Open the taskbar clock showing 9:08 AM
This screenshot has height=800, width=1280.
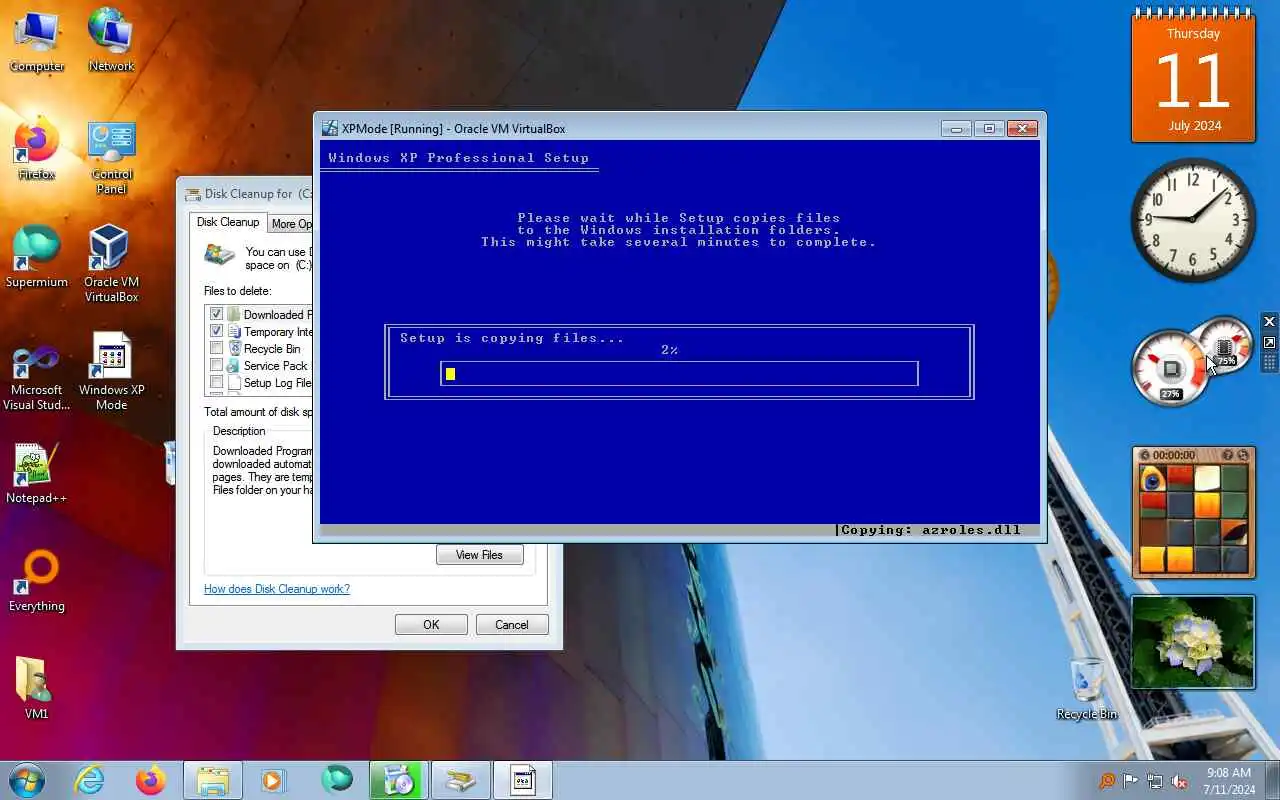point(1229,781)
